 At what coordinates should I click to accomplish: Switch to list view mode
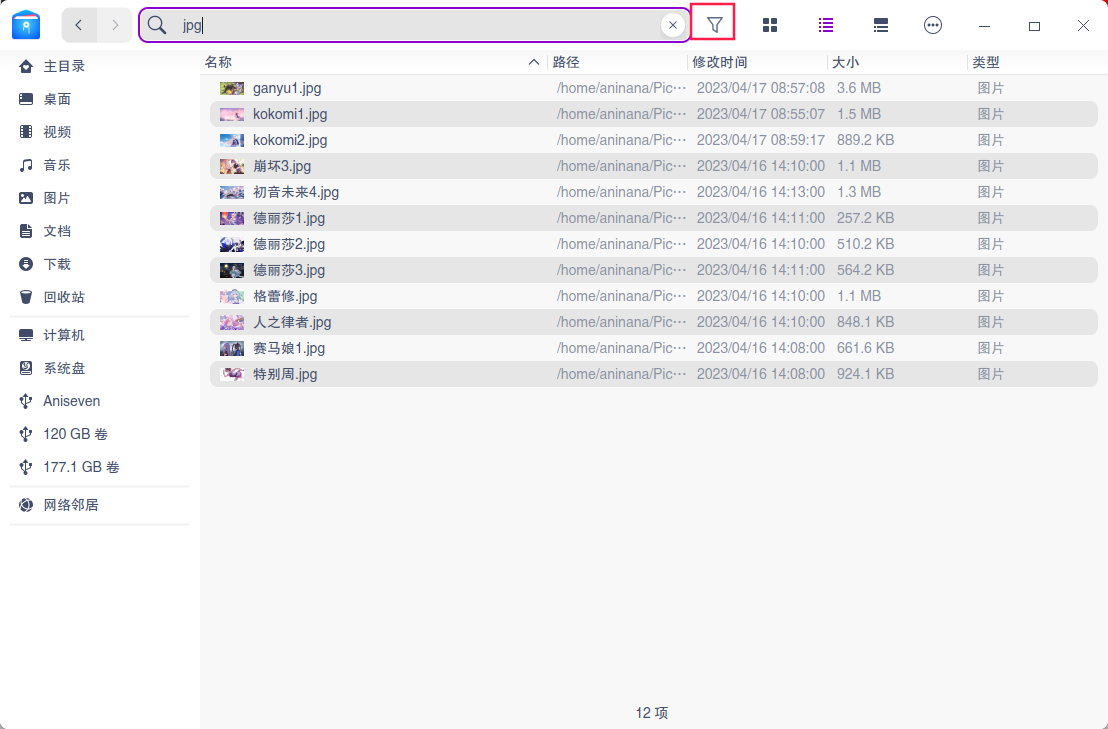coord(825,25)
